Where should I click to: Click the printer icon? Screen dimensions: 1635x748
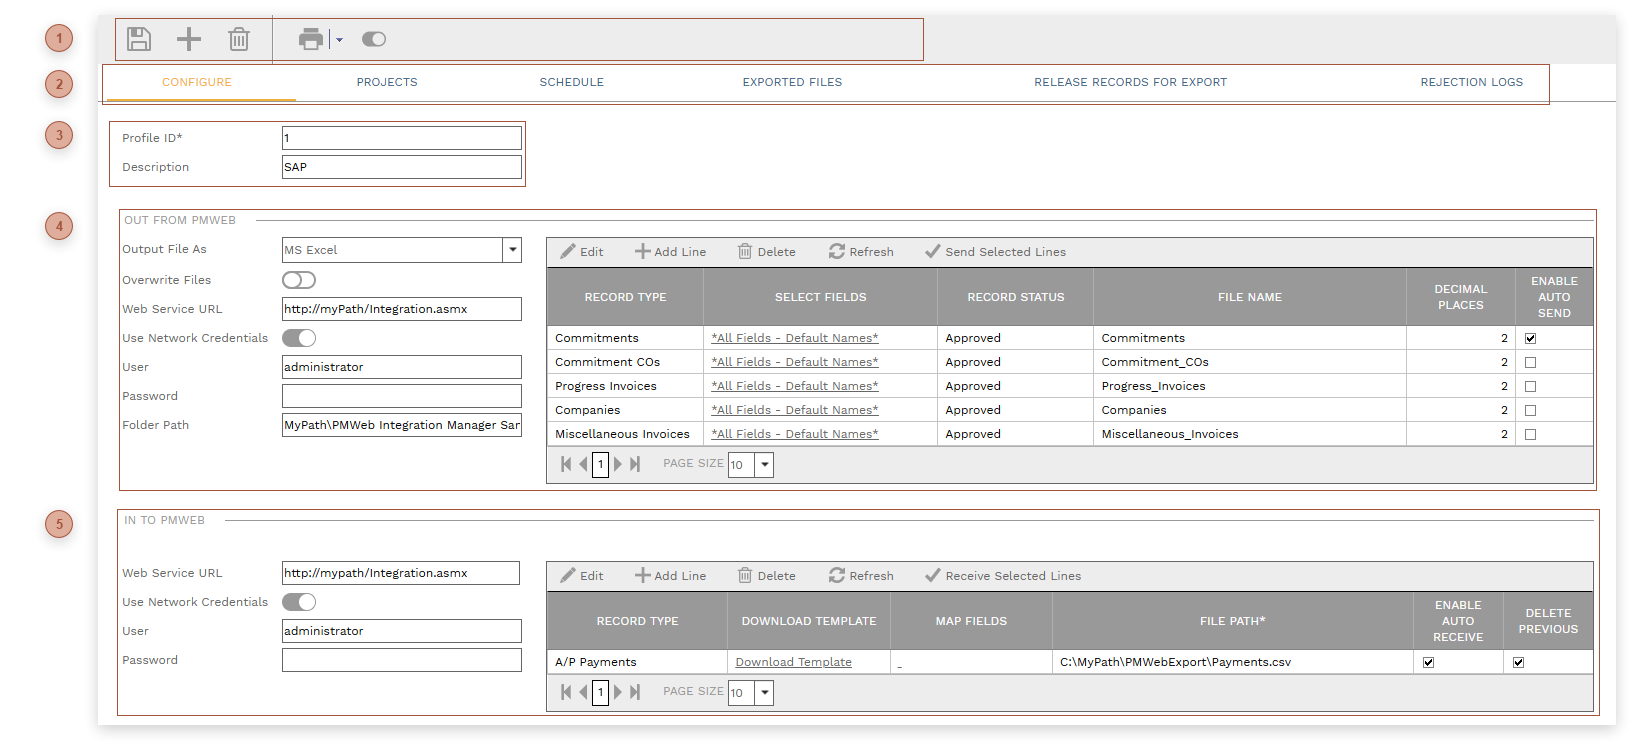pos(311,39)
